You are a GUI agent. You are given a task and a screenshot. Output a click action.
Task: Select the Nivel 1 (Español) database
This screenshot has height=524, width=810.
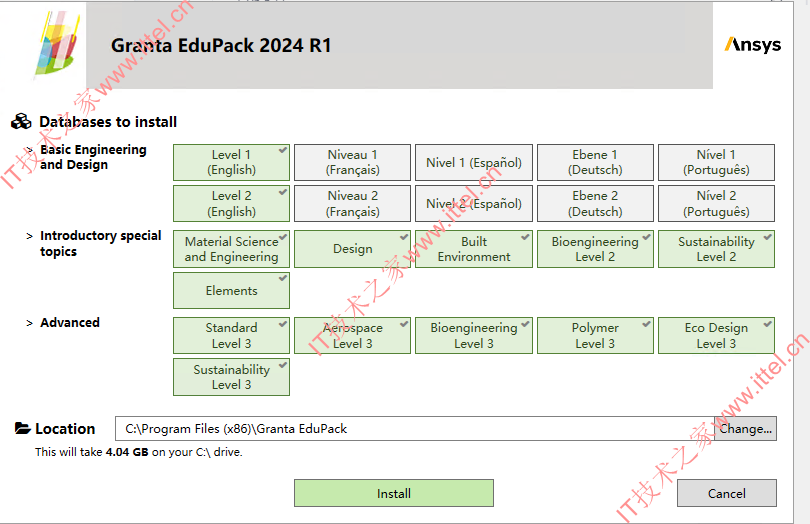coord(474,162)
